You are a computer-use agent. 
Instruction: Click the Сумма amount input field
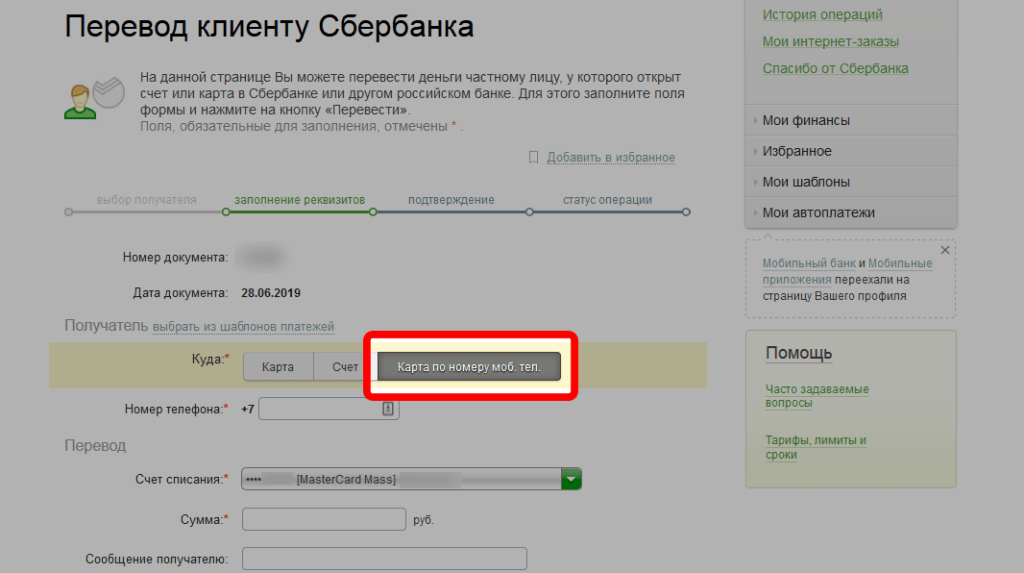[x=324, y=519]
